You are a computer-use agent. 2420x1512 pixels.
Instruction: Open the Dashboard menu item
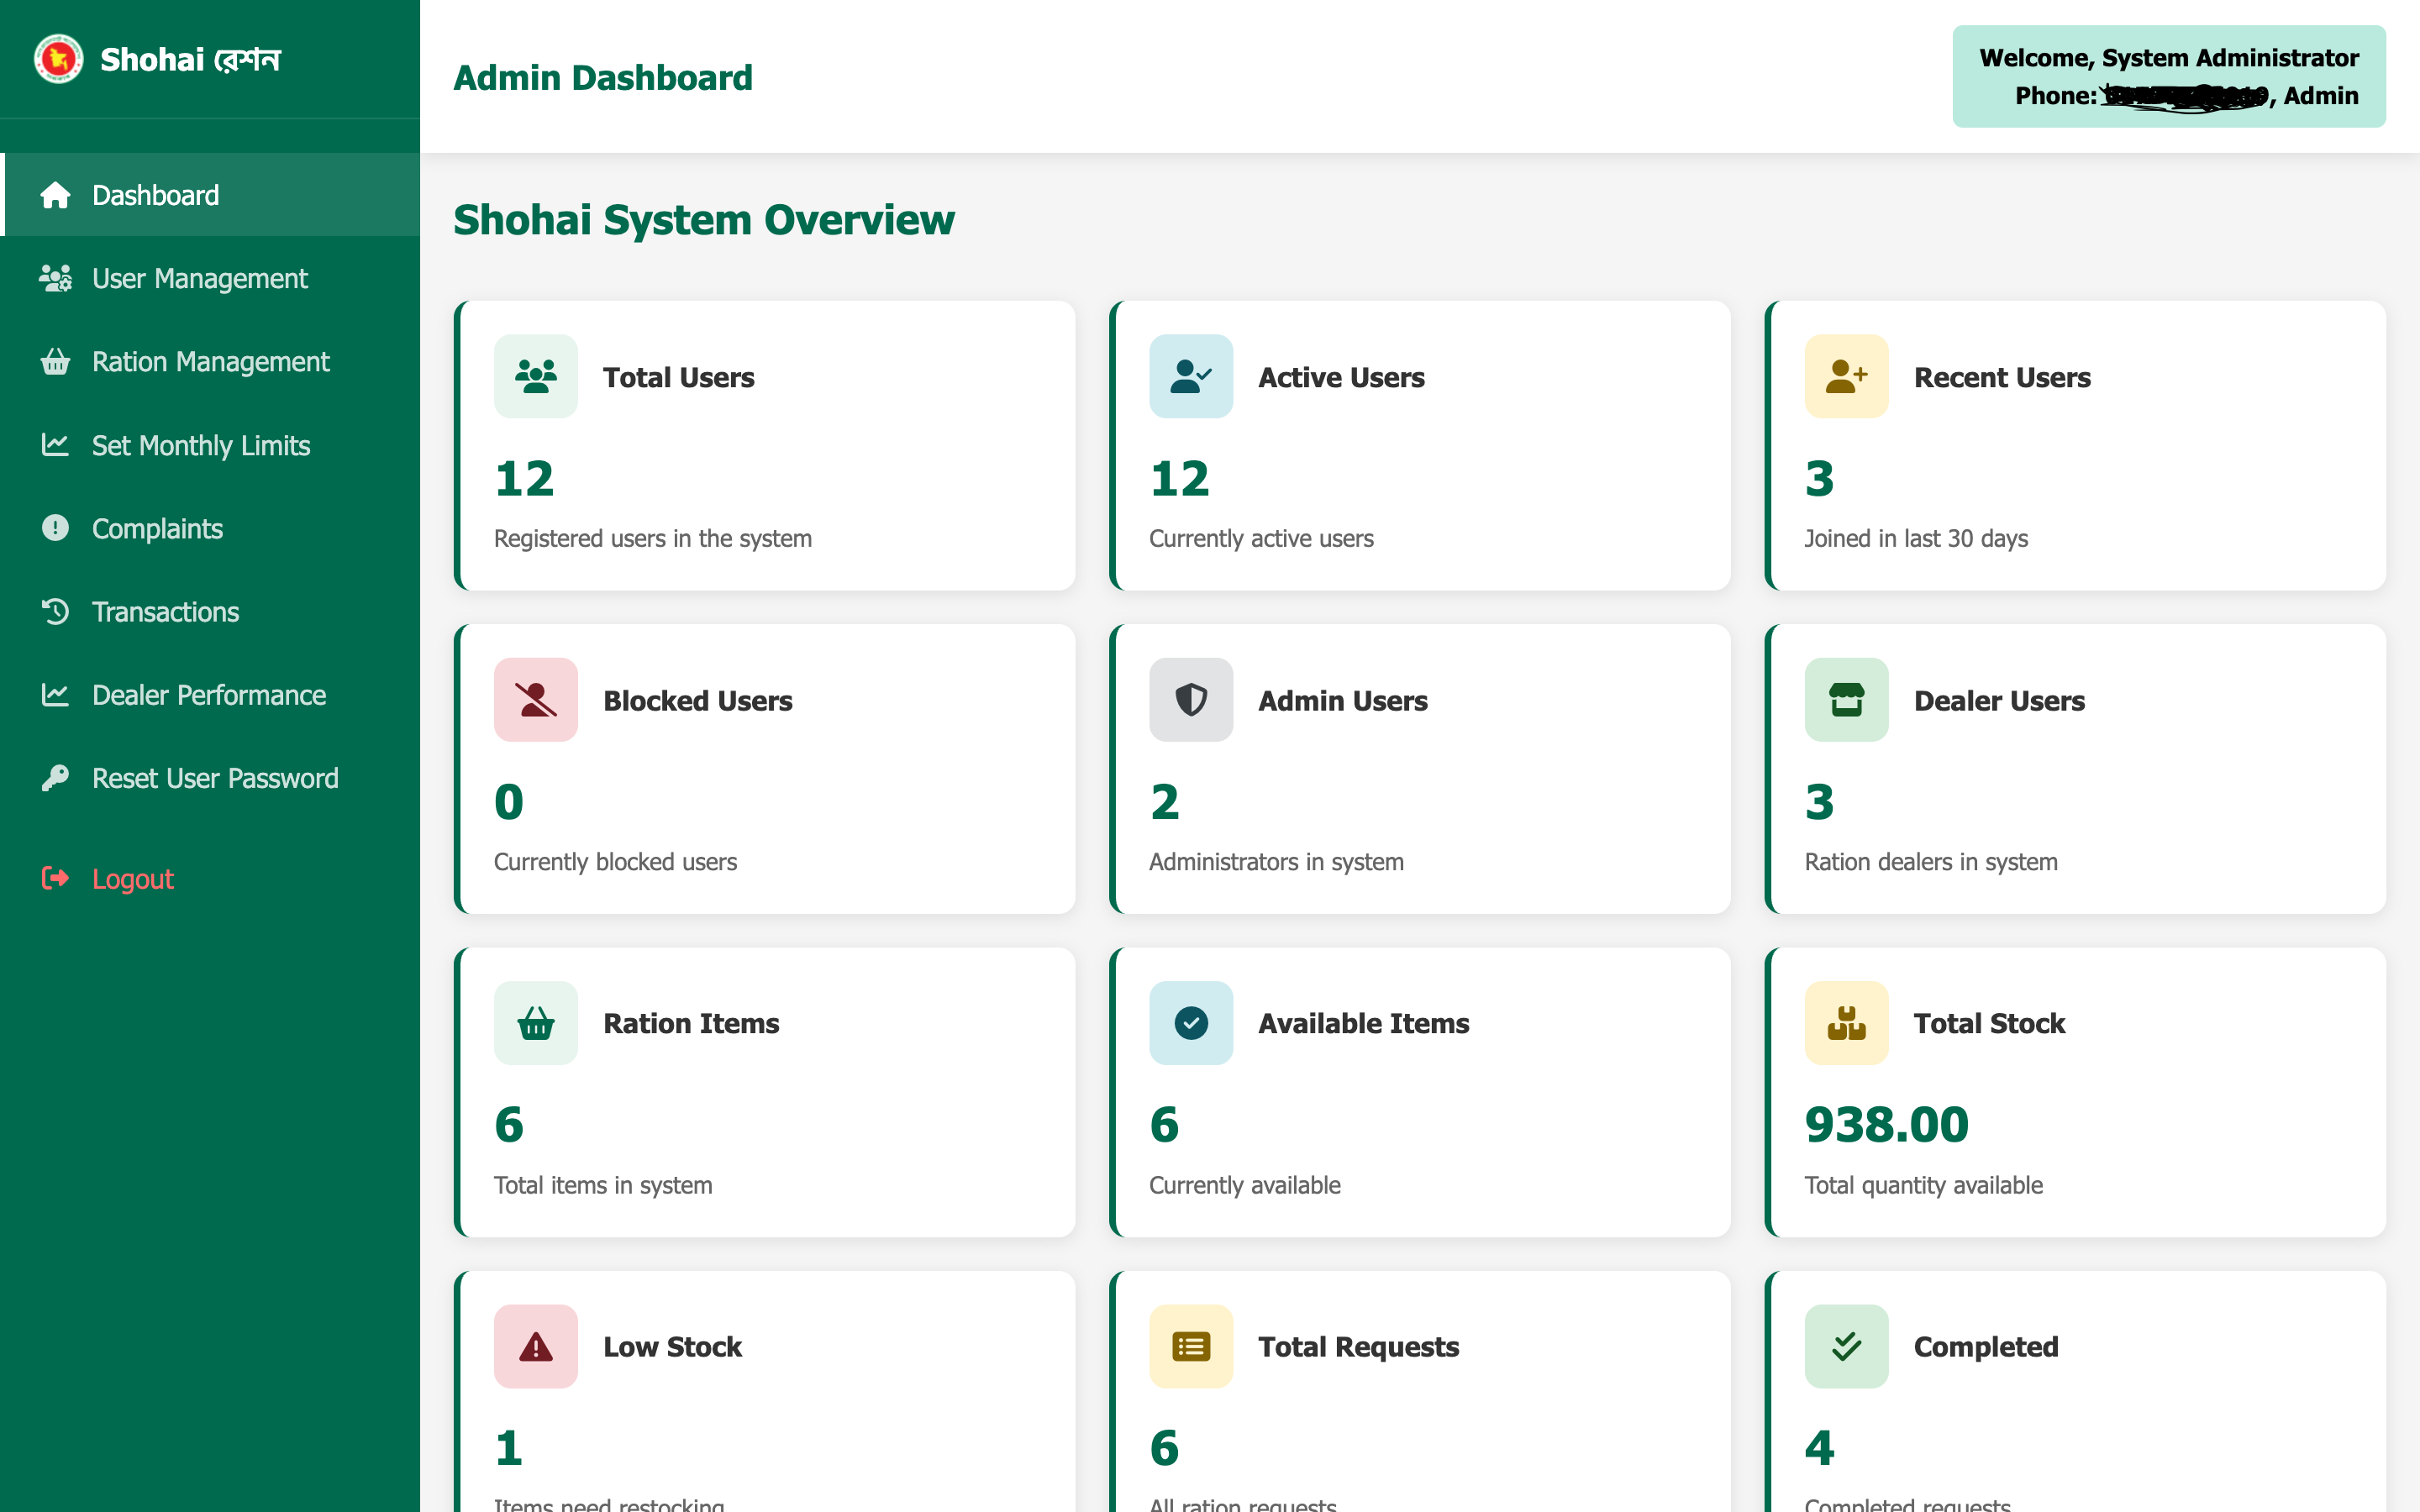pos(210,195)
